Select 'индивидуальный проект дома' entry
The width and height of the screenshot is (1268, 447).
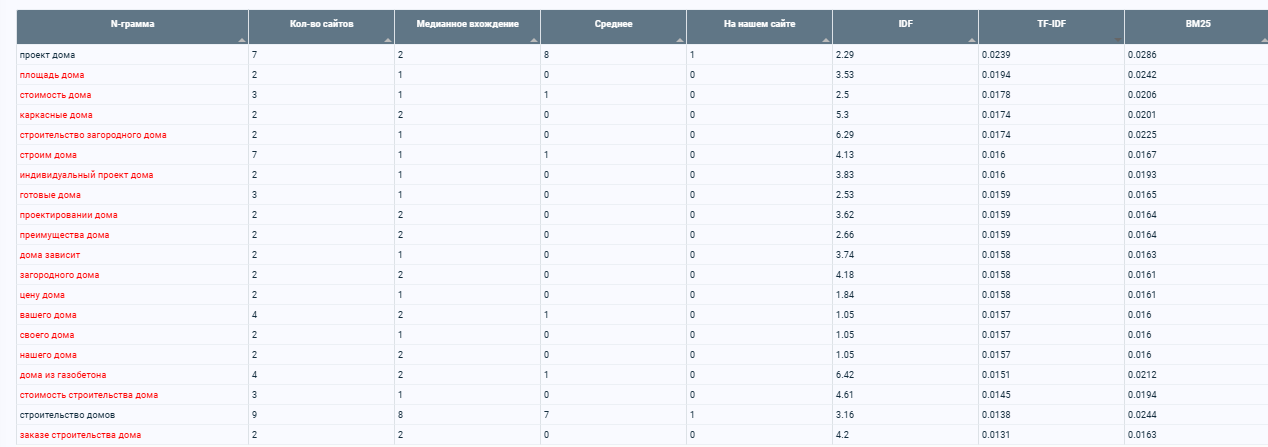tap(87, 175)
